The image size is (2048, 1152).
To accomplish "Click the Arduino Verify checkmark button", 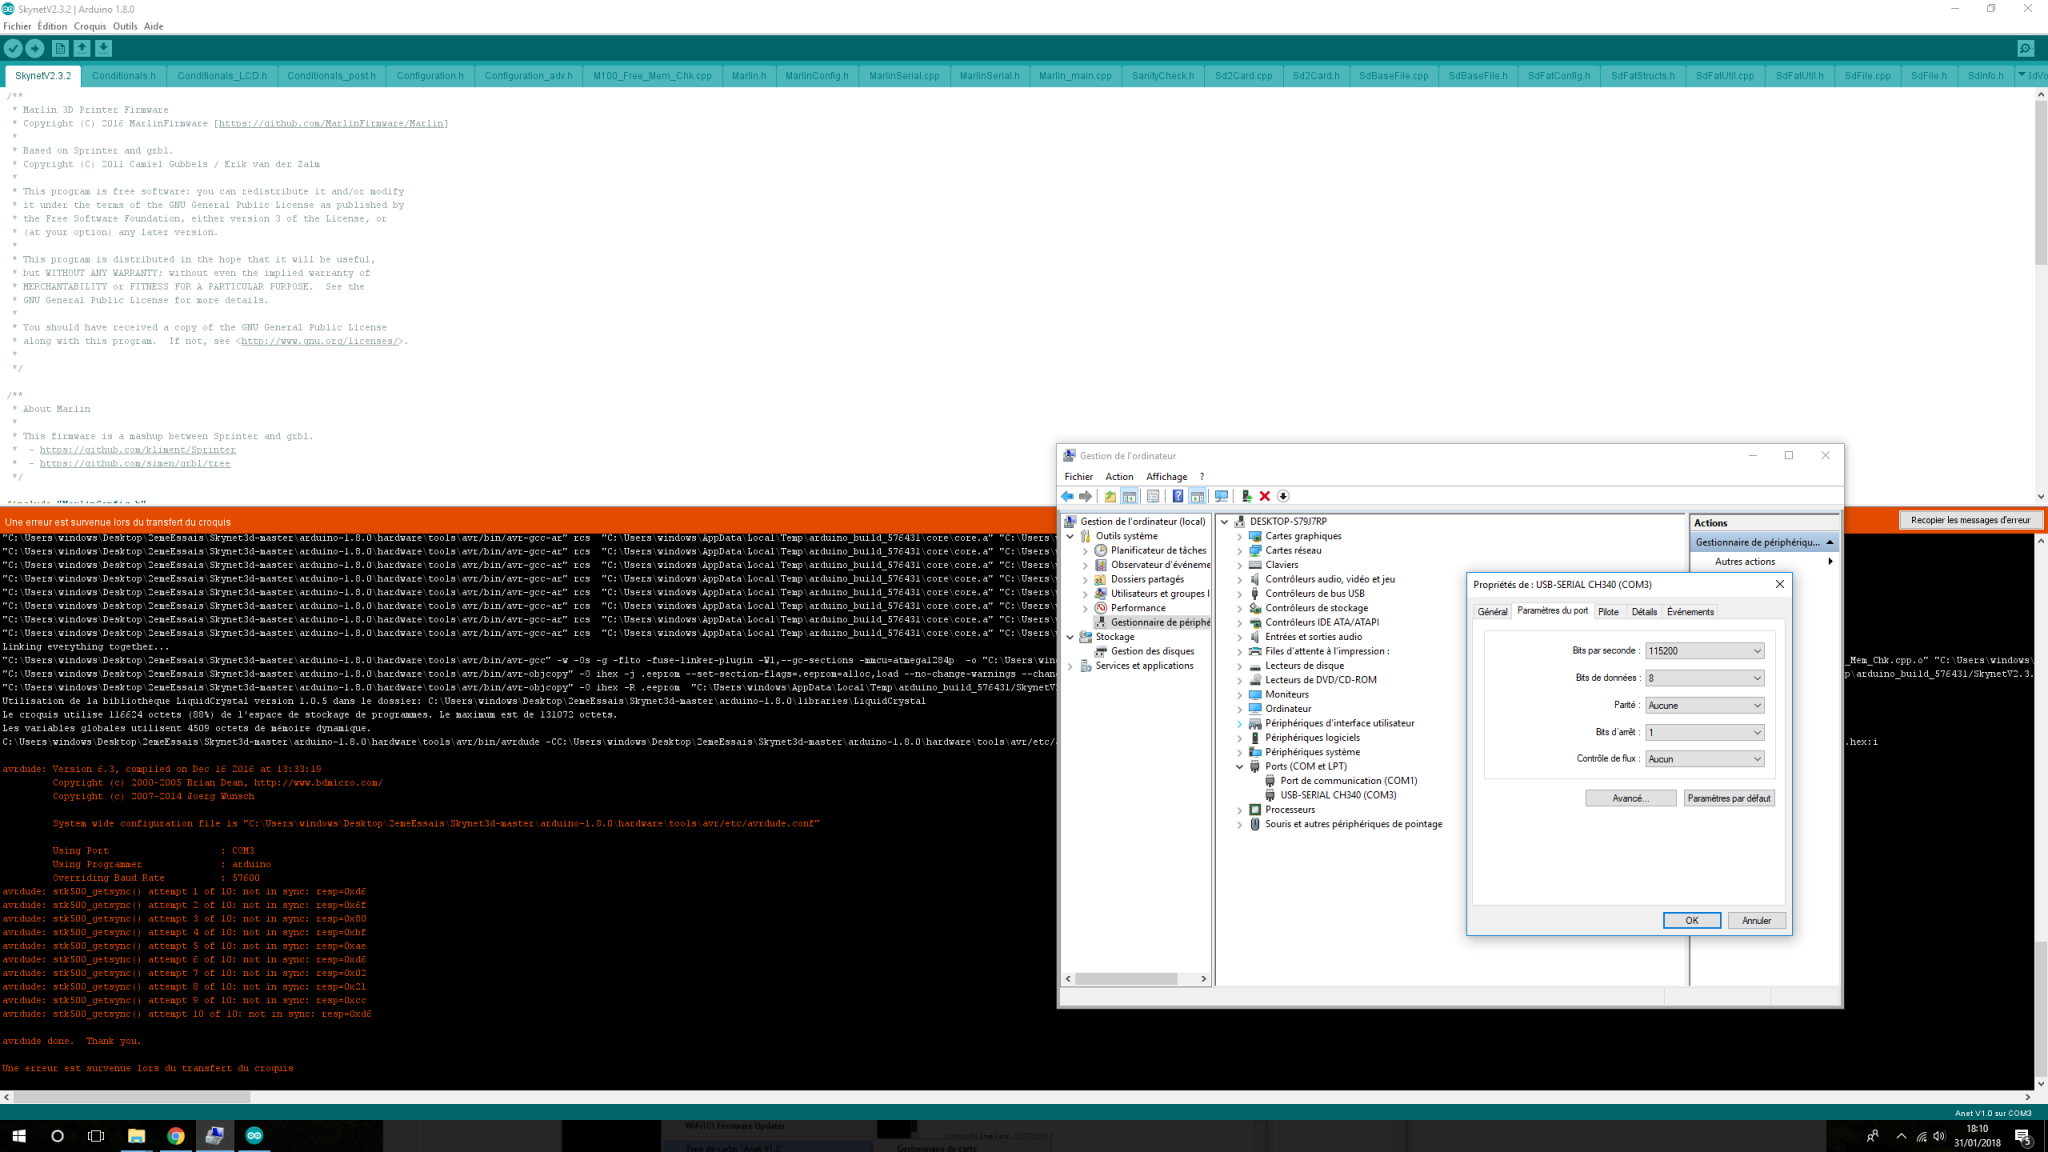I will click(x=13, y=48).
